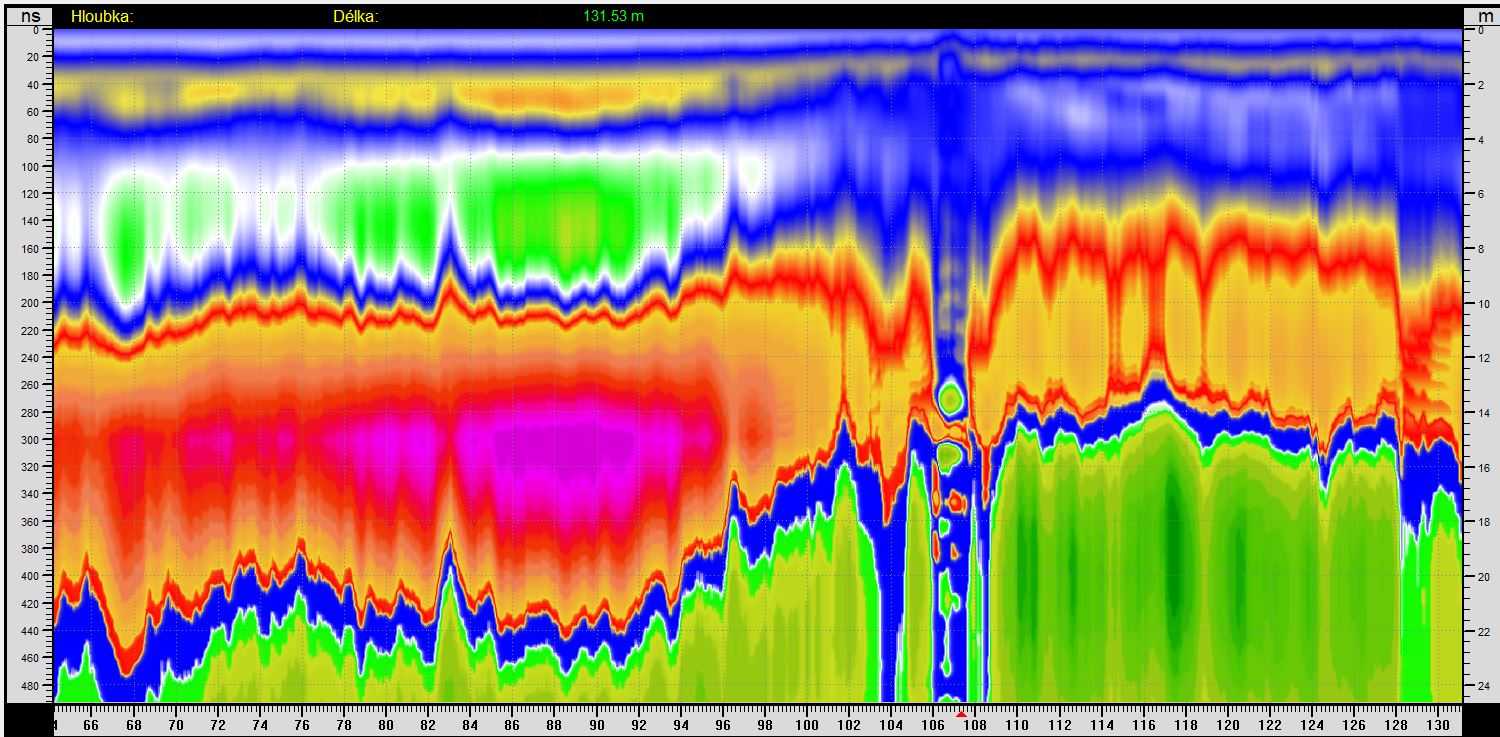Click 112 on the bottom distance ruler
1500x737 pixels.
[x=1060, y=725]
